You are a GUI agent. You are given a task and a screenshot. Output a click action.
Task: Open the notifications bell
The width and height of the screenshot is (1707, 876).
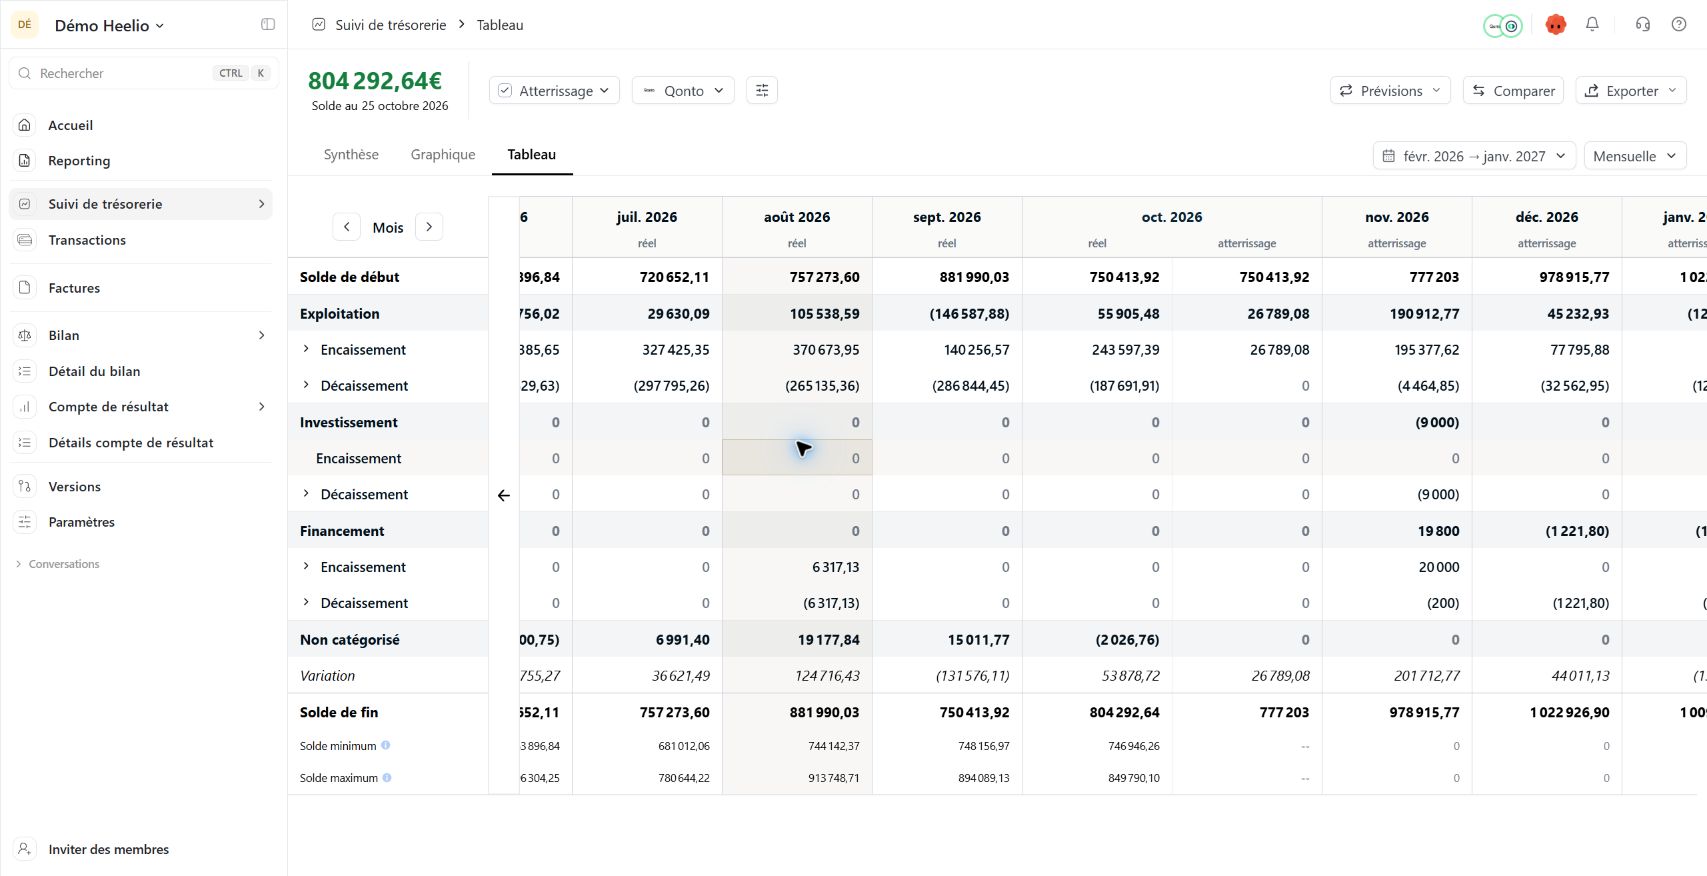tap(1592, 25)
